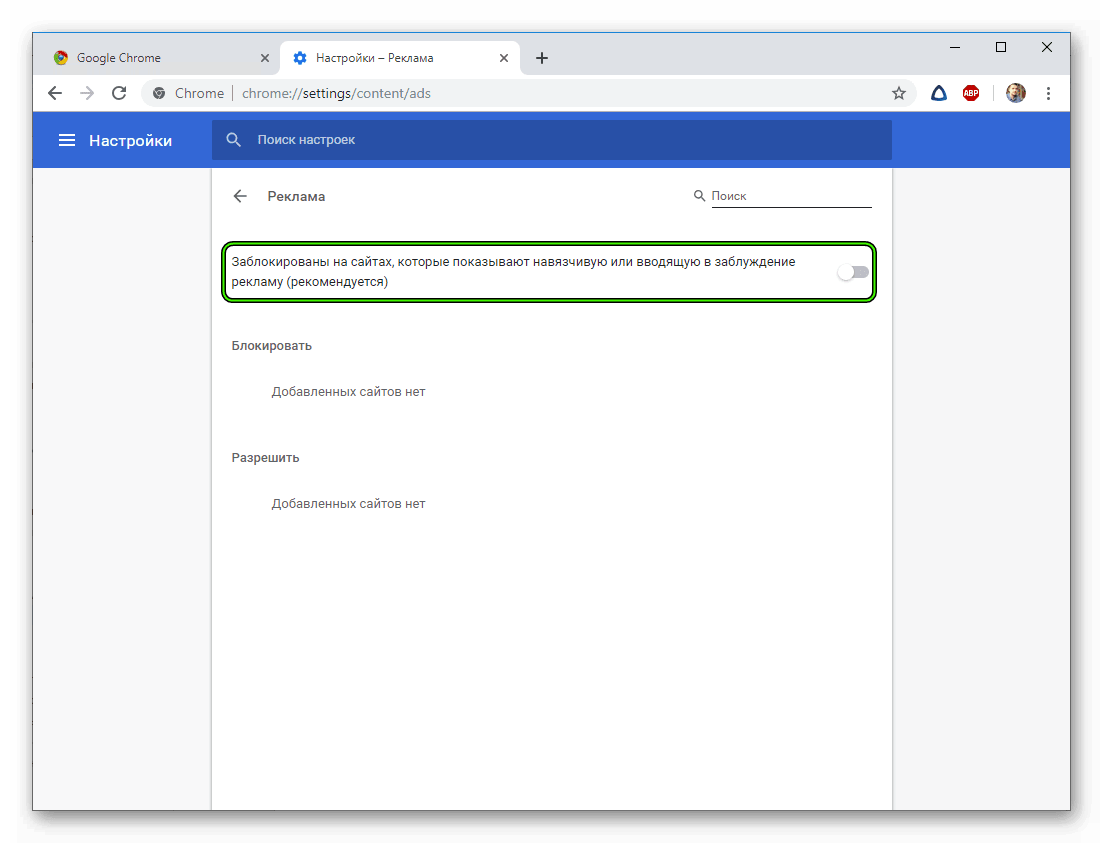Click the browser forward arrow
The image size is (1103, 843).
point(87,93)
